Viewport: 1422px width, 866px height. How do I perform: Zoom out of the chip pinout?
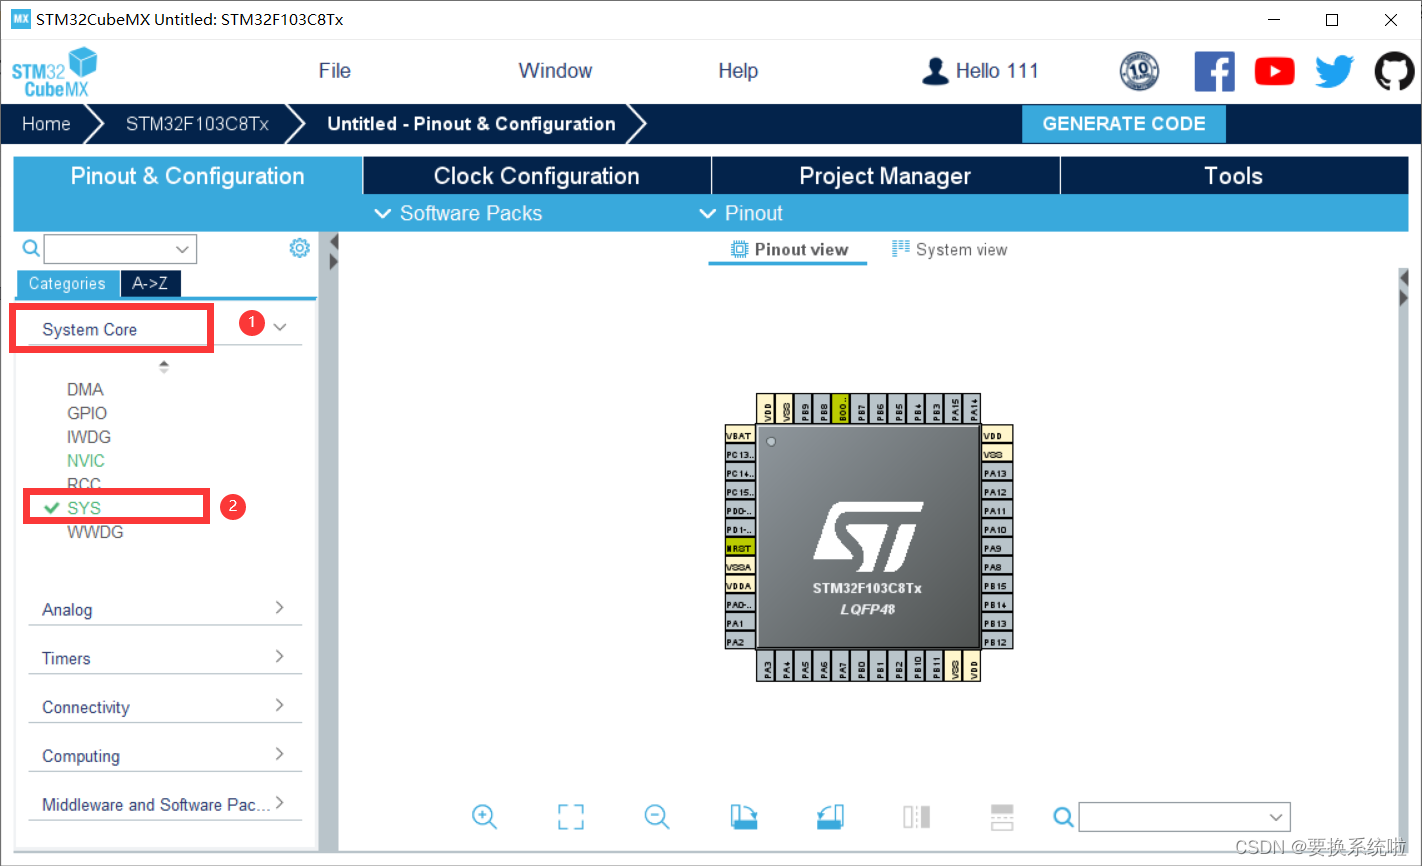[657, 817]
